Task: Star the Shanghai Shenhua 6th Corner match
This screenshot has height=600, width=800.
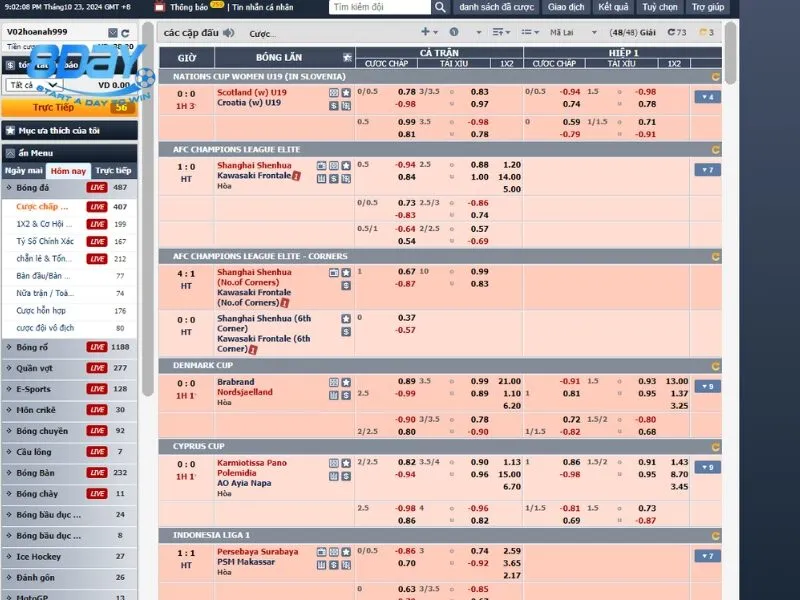Action: coord(346,319)
